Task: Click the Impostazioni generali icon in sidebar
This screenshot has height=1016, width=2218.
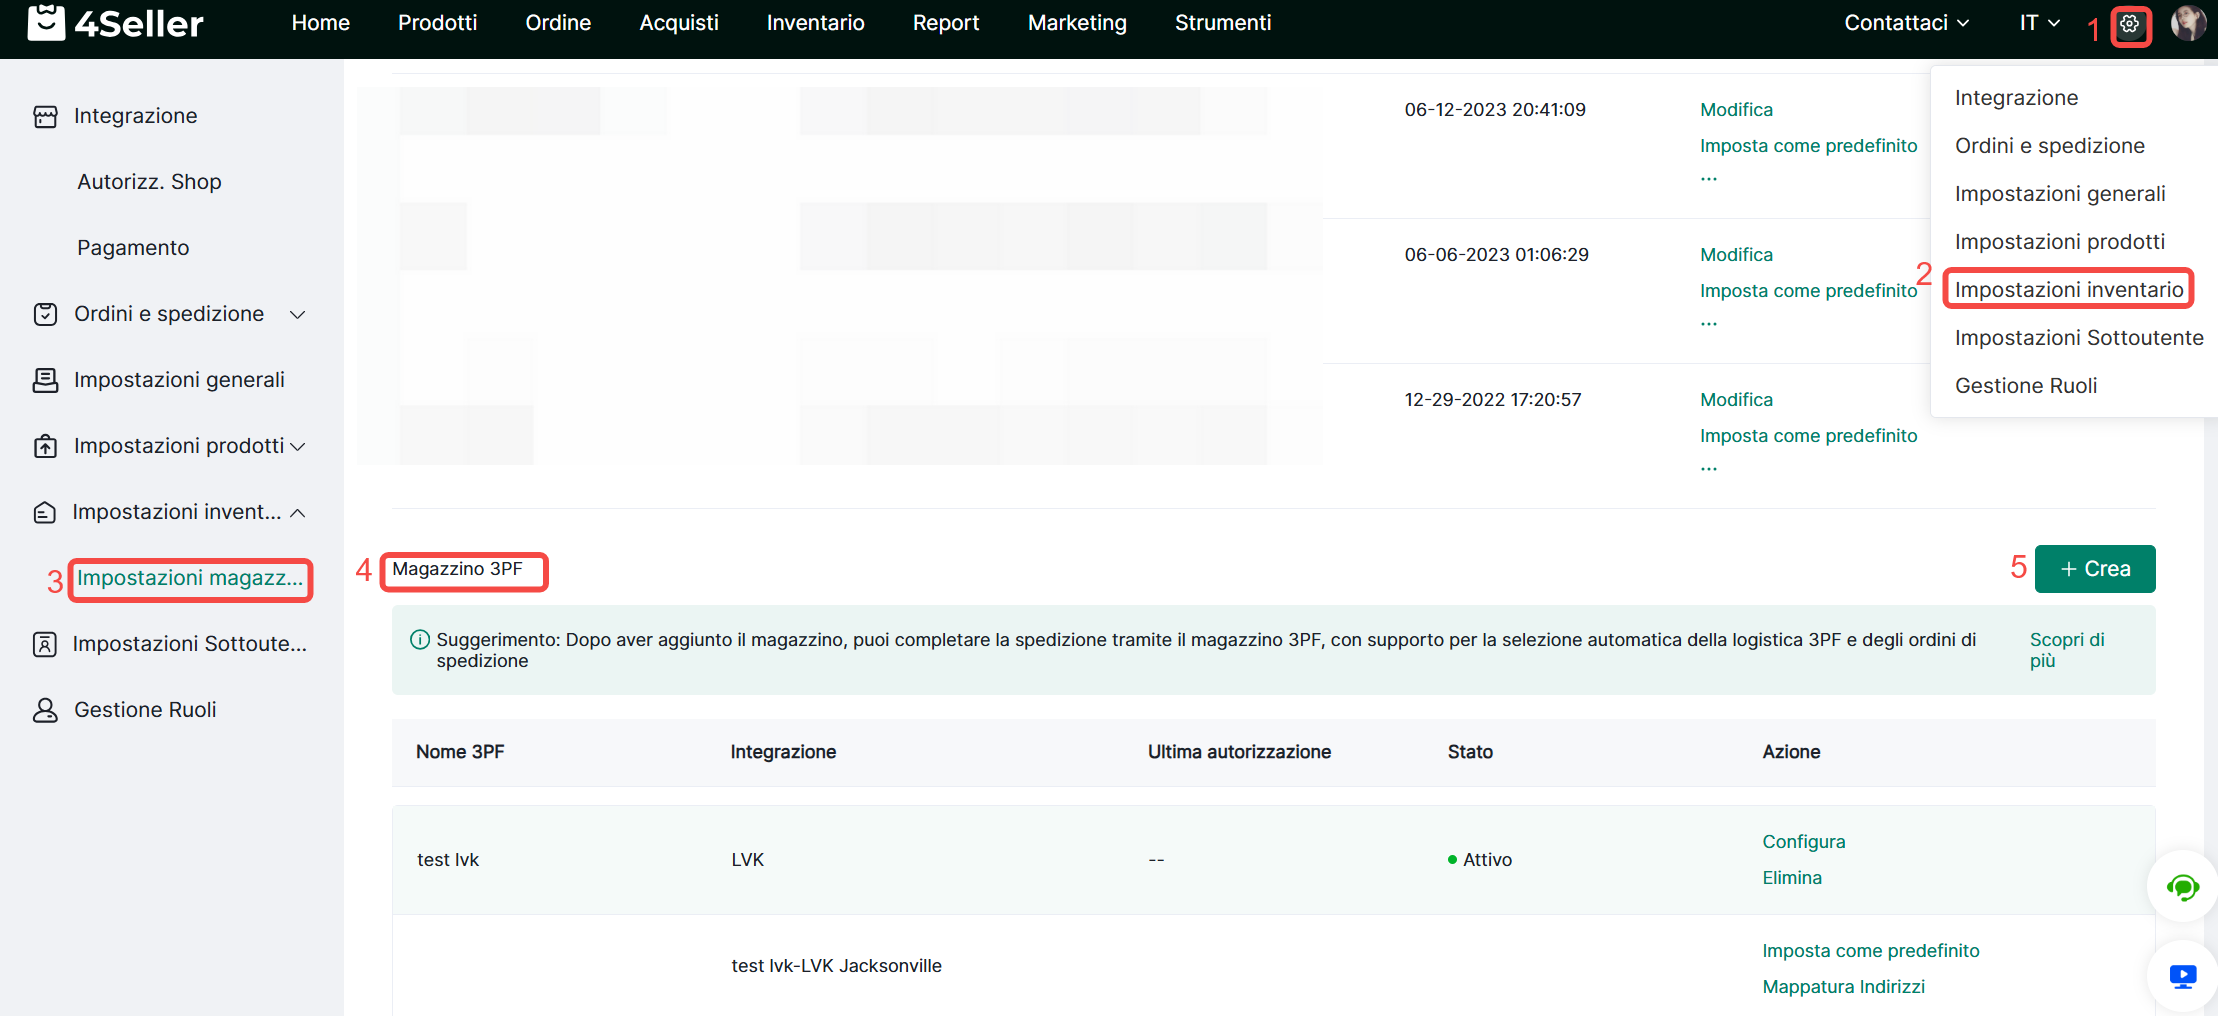Action: tap(45, 380)
